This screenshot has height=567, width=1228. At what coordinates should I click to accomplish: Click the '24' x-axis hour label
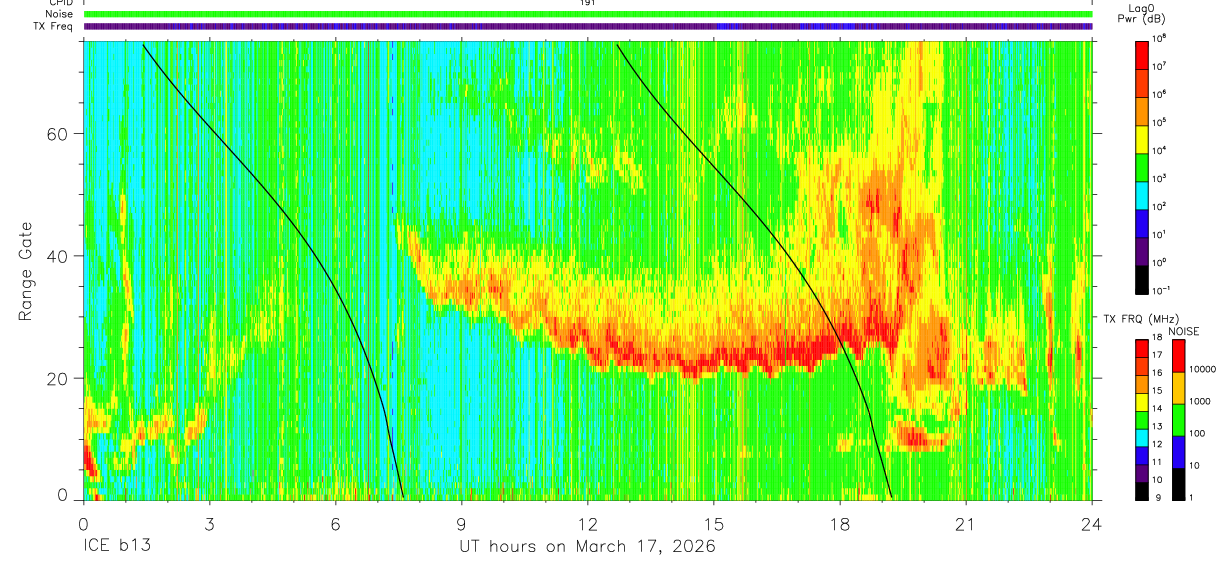(1092, 523)
